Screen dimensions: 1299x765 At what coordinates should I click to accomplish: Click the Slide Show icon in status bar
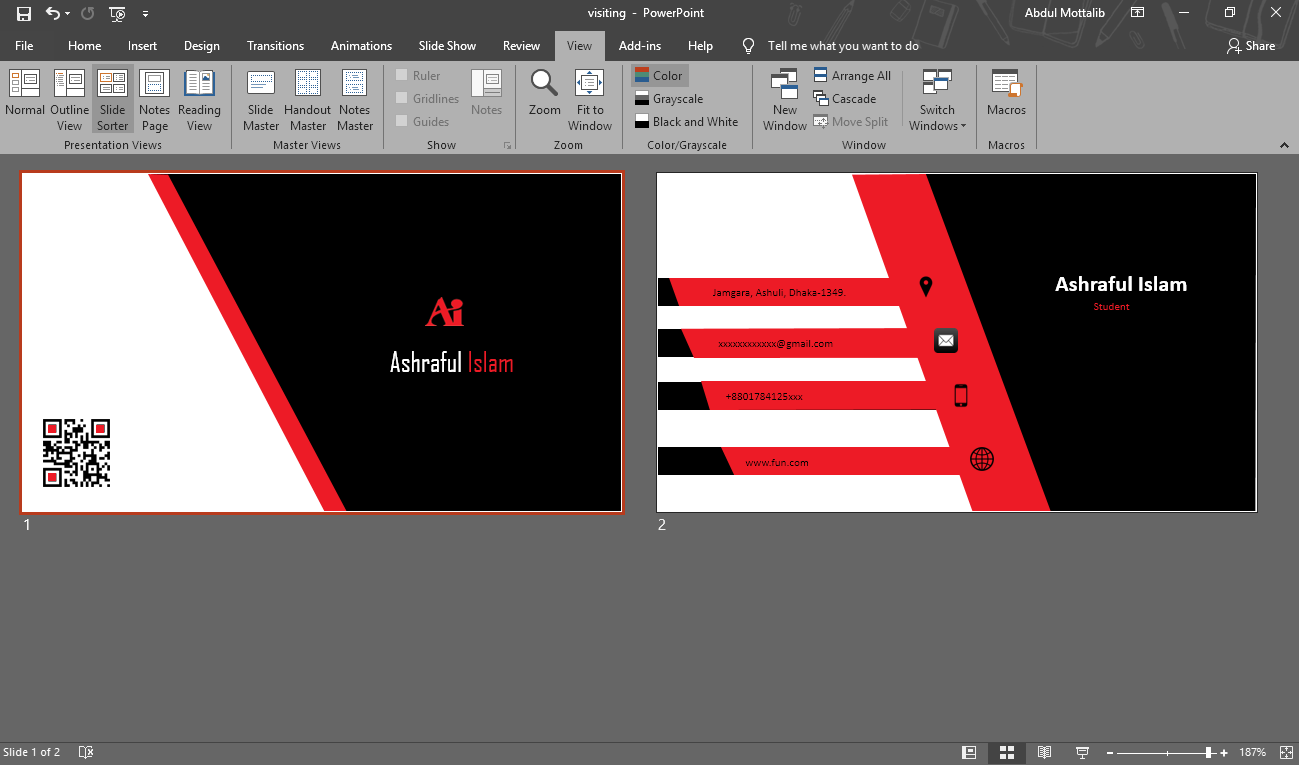tap(1081, 752)
